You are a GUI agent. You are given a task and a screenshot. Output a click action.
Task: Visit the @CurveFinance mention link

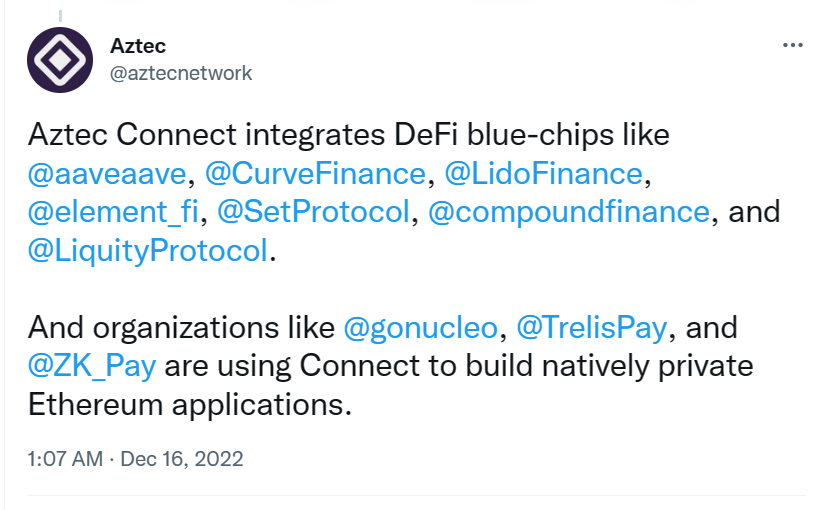315,173
